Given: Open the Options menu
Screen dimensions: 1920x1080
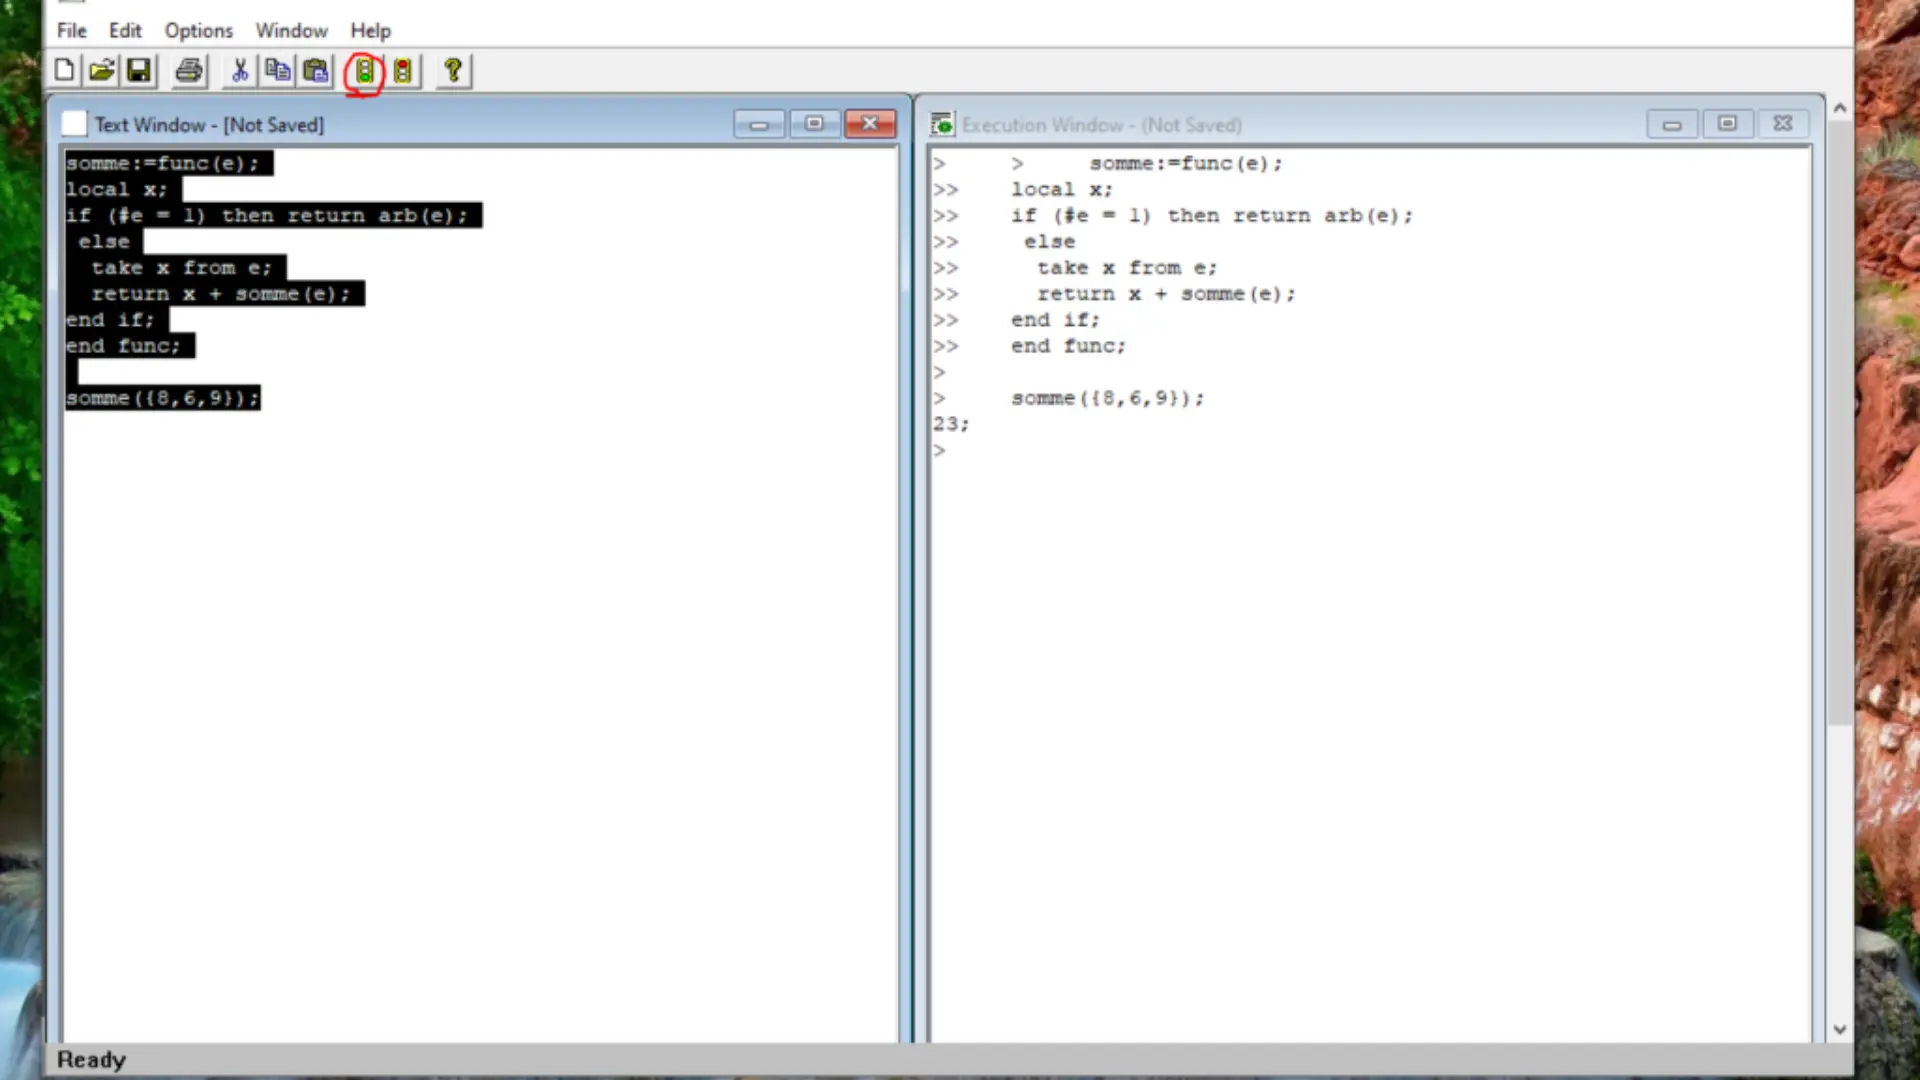Looking at the screenshot, I should click(x=198, y=29).
